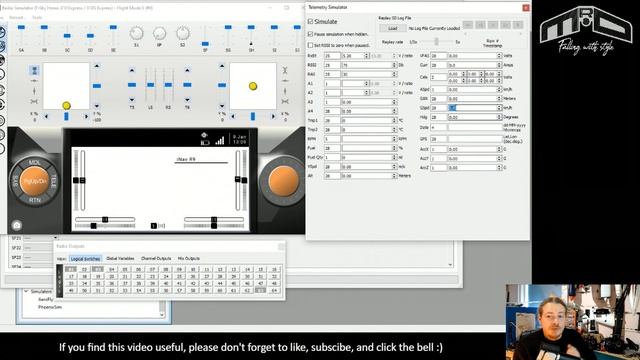The image size is (640, 360).
Task: Select the PhoenixSim tree entry
Action: (50, 307)
